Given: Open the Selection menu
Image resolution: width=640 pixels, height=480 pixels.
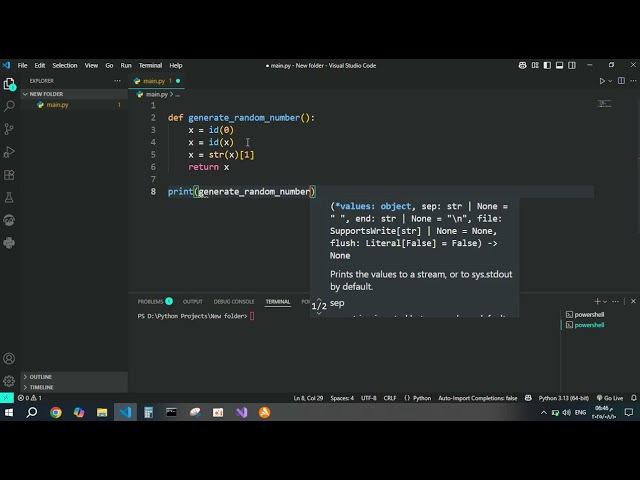Looking at the screenshot, I should [64, 65].
